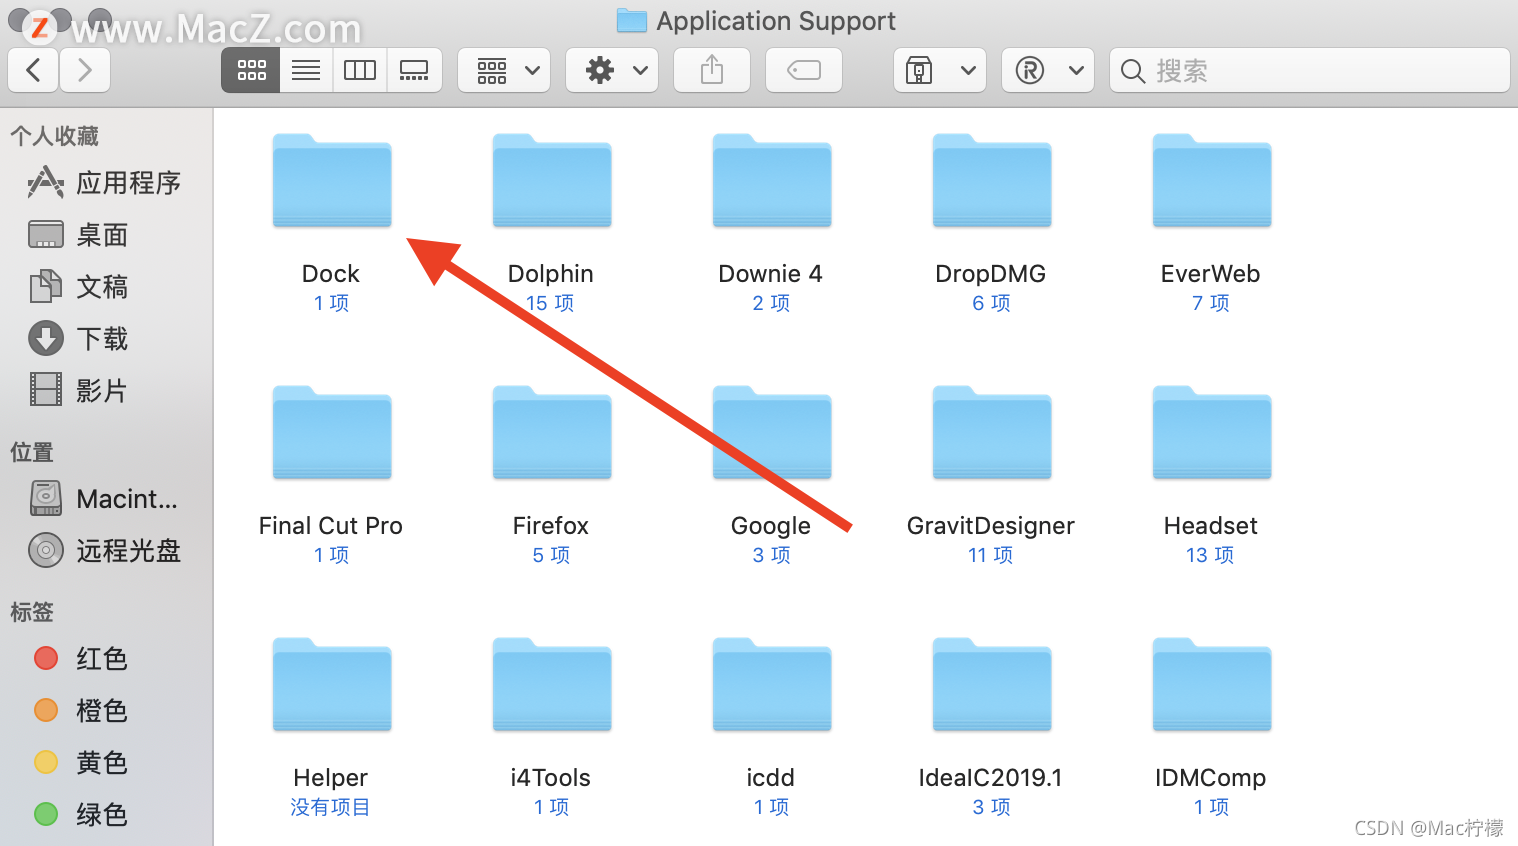The image size is (1518, 846).
Task: Click the Edit Tags toolbar button
Action: point(804,70)
